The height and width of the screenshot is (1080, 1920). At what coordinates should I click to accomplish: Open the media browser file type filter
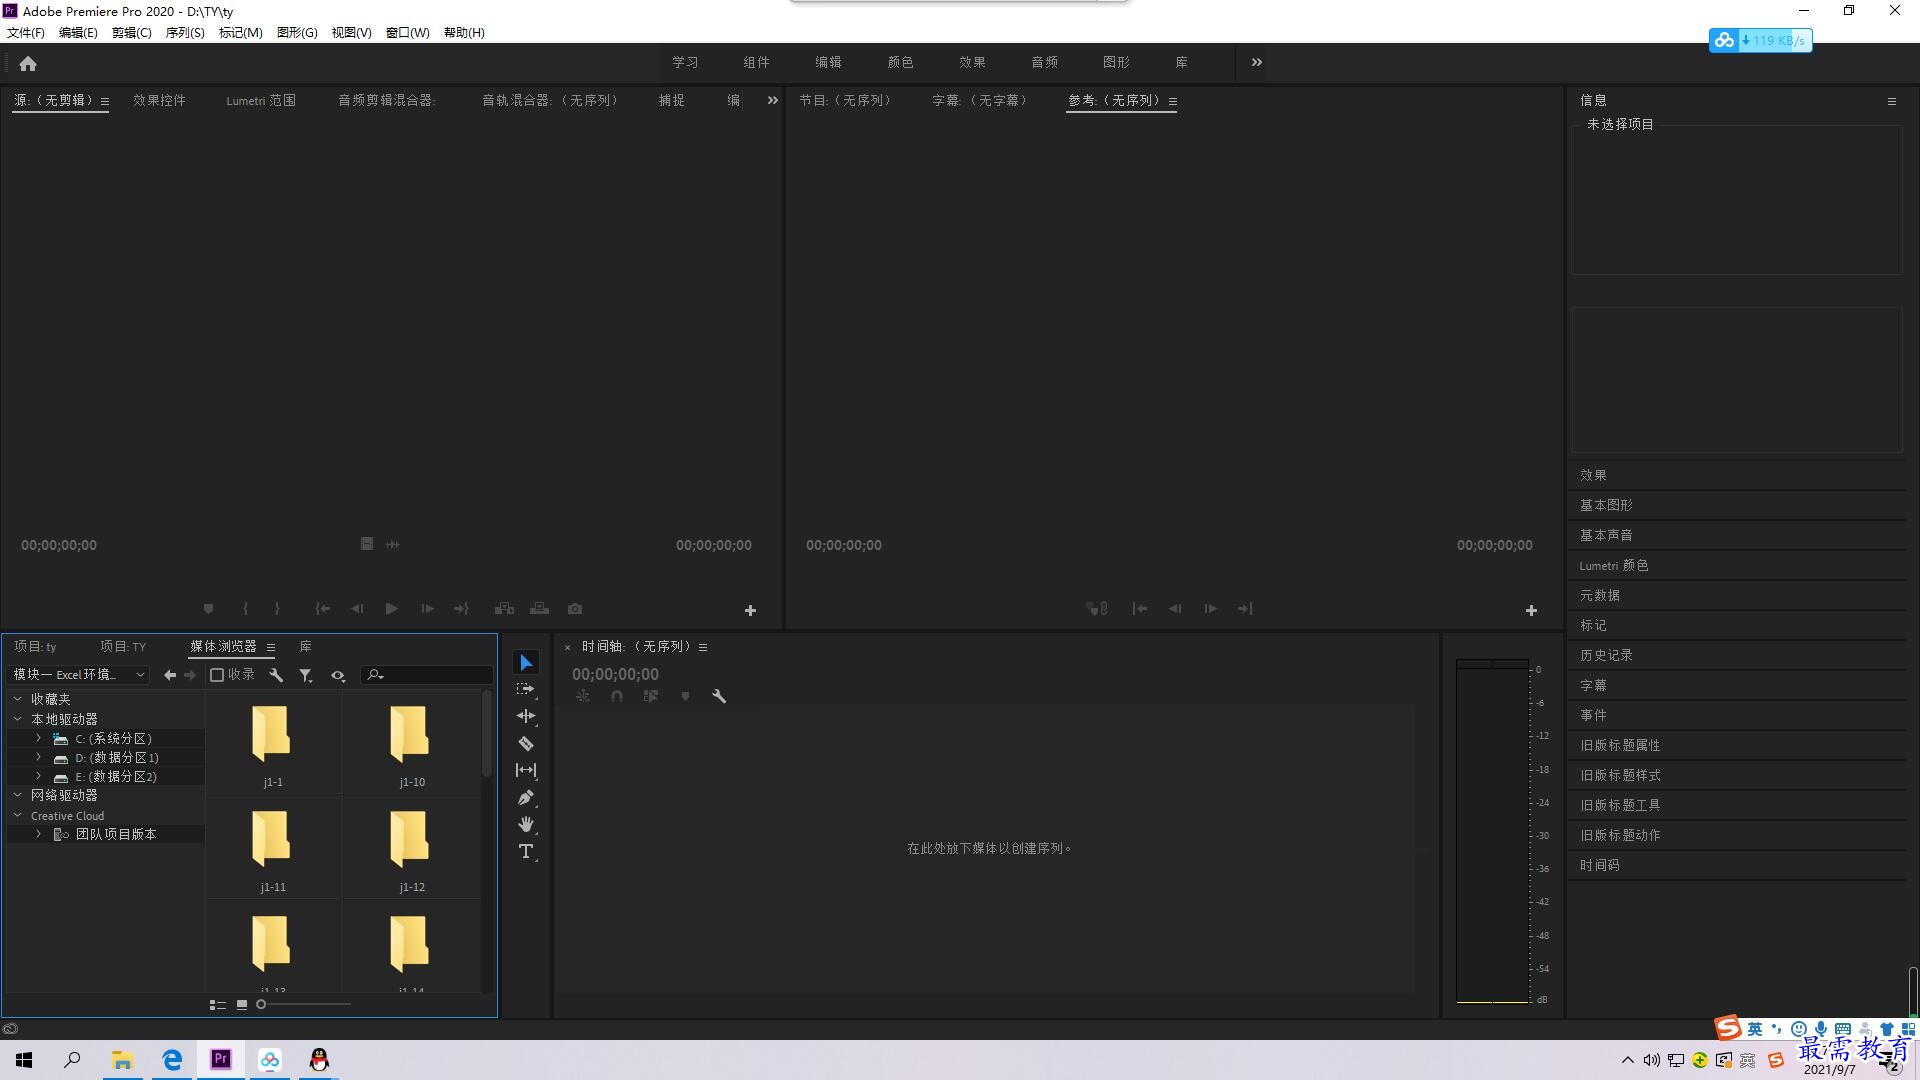[x=306, y=675]
